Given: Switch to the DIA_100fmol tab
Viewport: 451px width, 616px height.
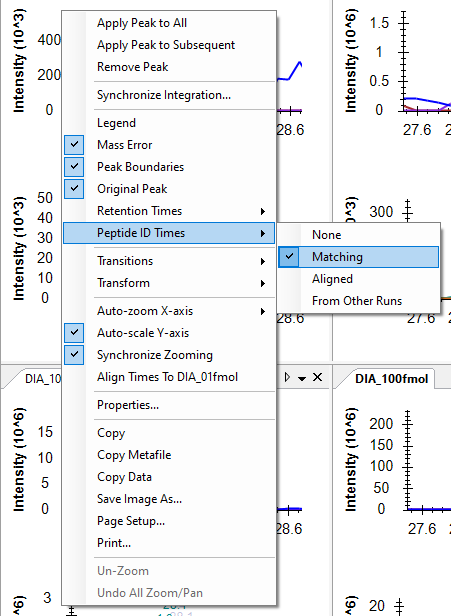Looking at the screenshot, I should point(391,379).
